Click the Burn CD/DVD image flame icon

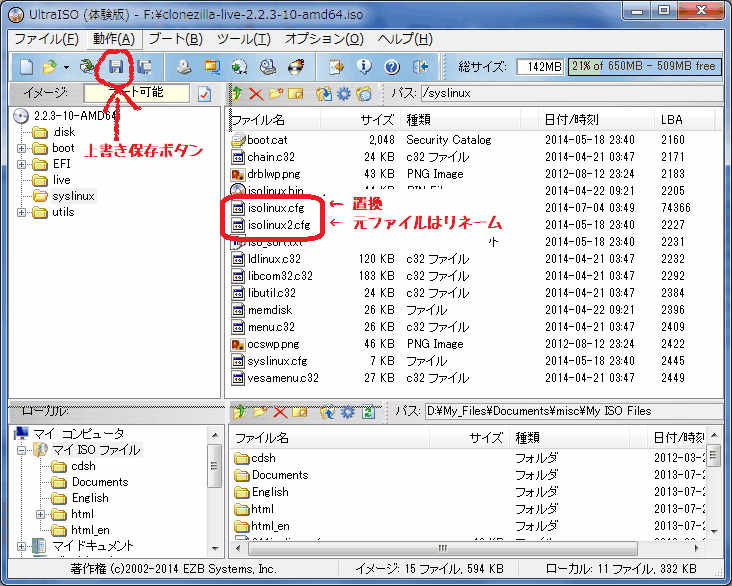click(x=296, y=67)
